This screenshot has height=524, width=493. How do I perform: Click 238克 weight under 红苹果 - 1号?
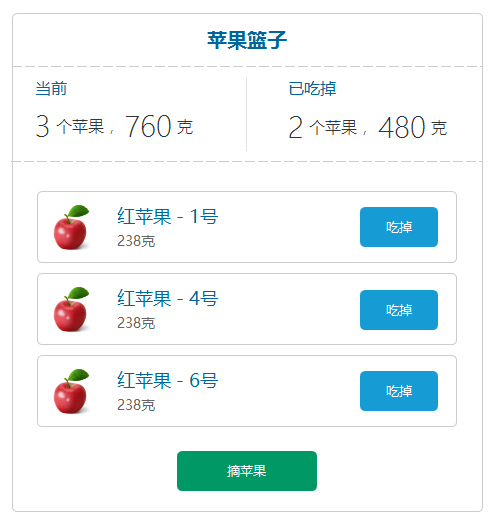pyautogui.click(x=136, y=241)
